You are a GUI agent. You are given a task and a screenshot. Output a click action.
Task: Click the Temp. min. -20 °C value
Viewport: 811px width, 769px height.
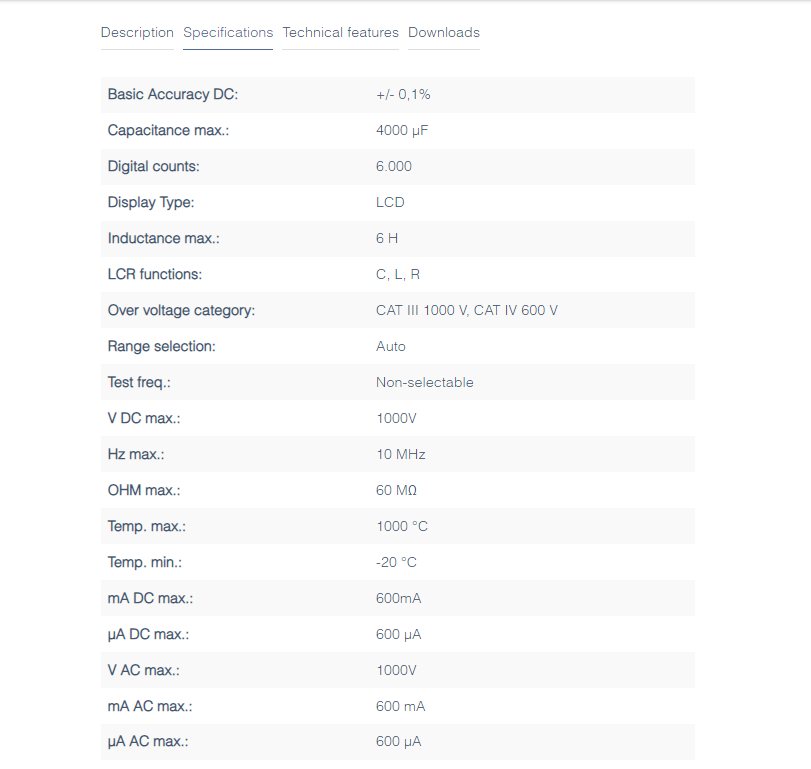[396, 562]
